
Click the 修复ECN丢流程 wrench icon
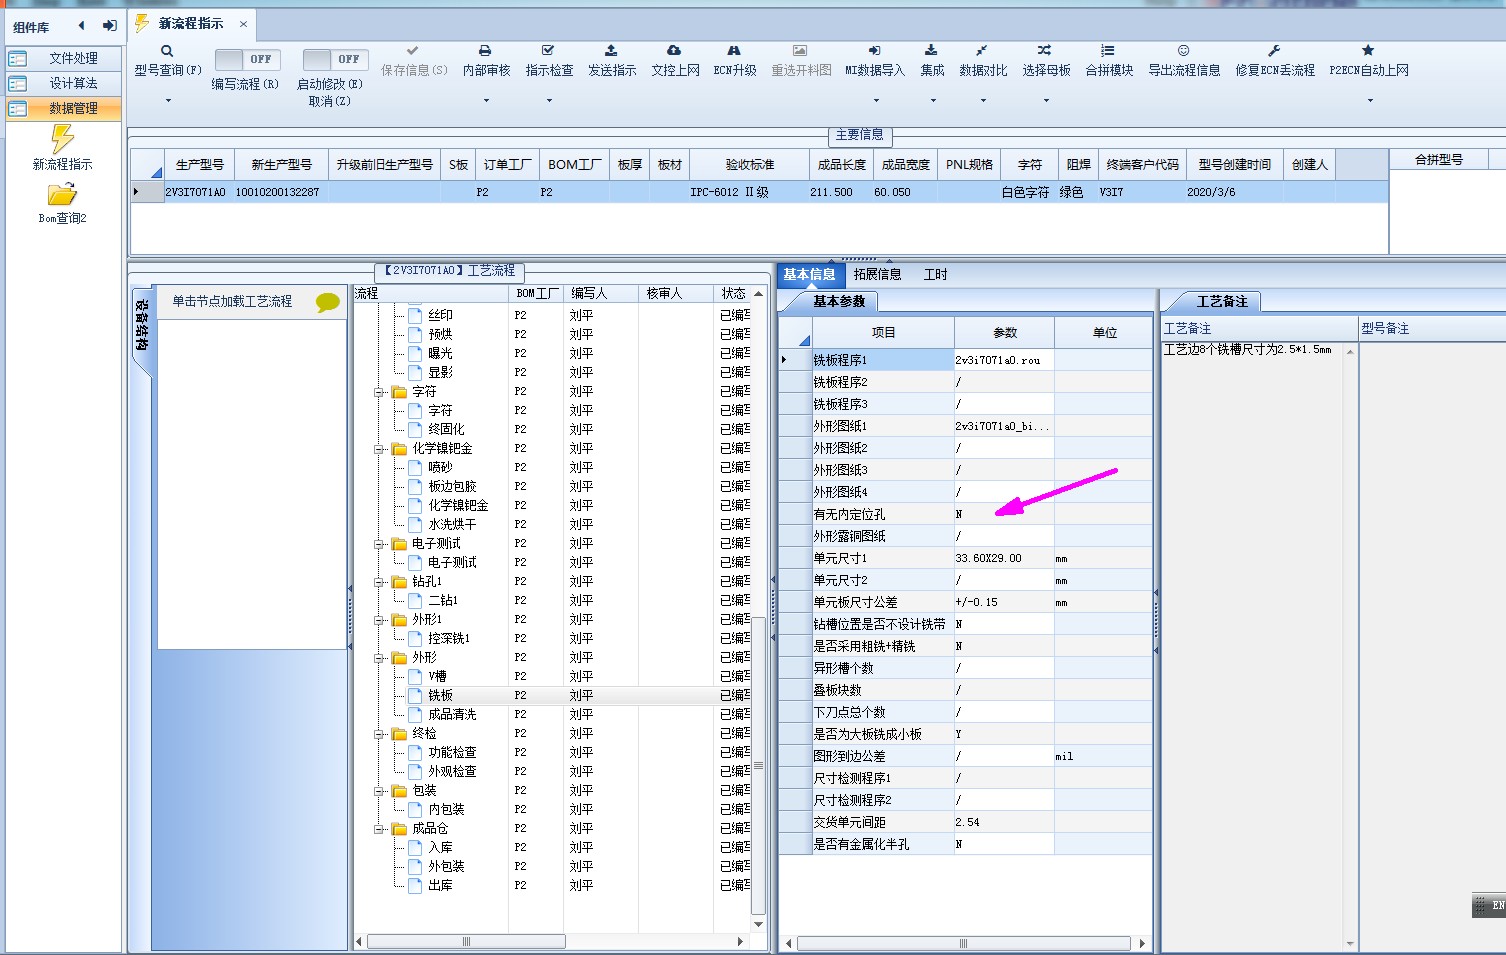point(1274,50)
